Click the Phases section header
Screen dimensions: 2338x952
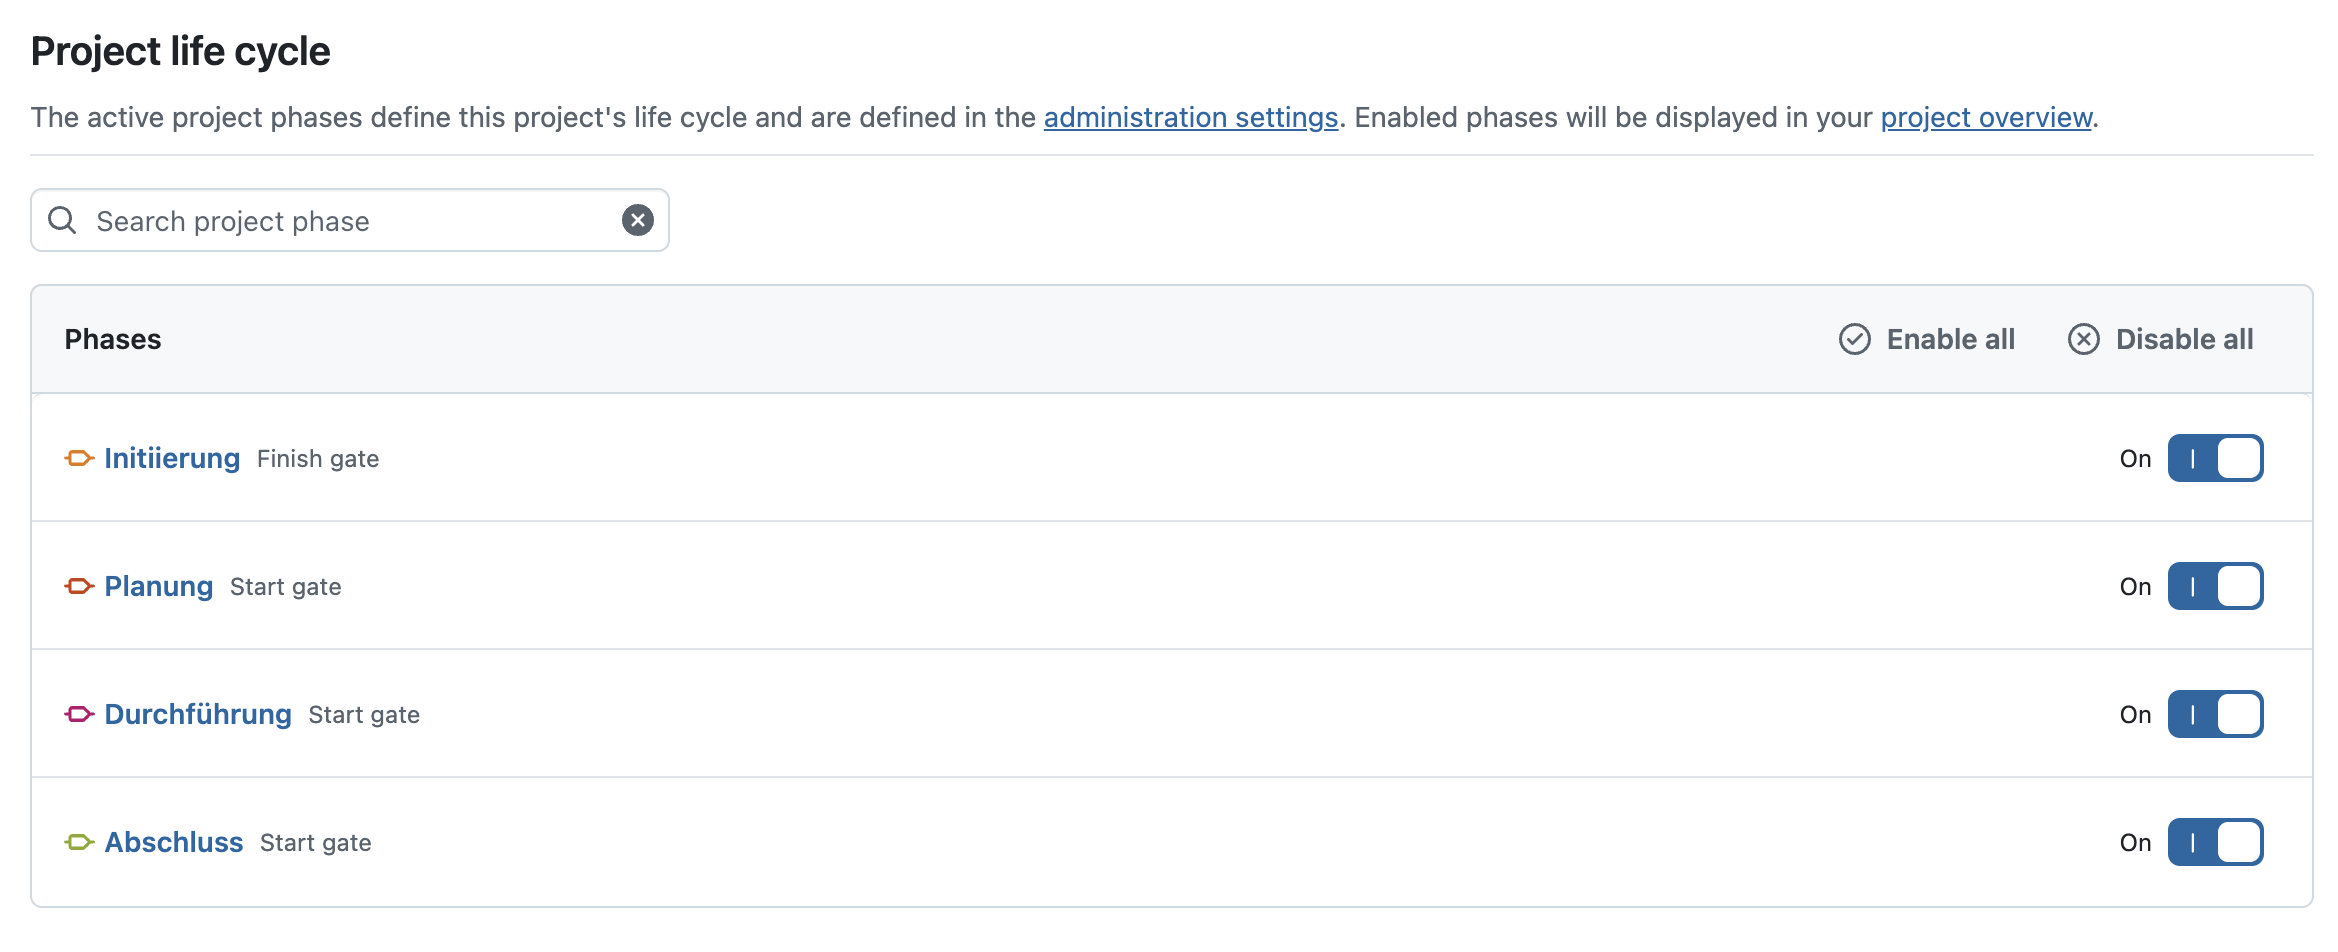click(113, 339)
